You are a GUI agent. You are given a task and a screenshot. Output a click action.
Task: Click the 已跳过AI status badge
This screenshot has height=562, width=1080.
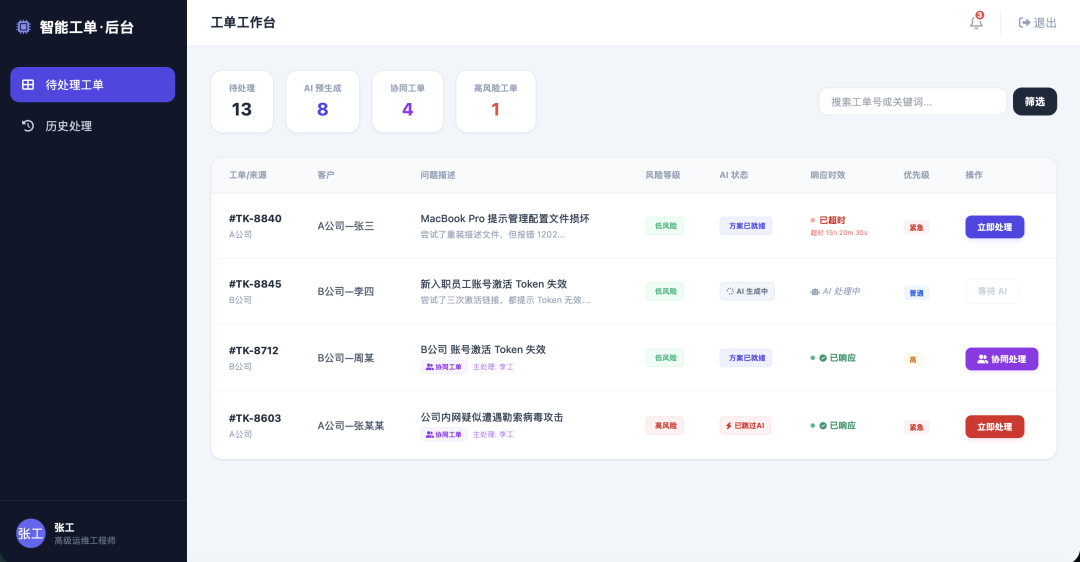point(745,426)
